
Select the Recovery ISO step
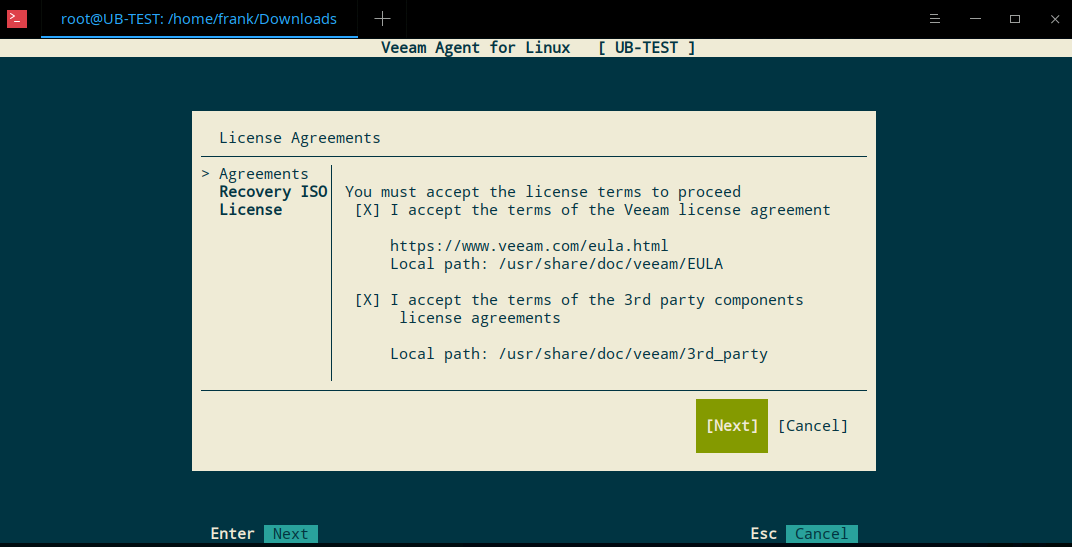coord(273,191)
